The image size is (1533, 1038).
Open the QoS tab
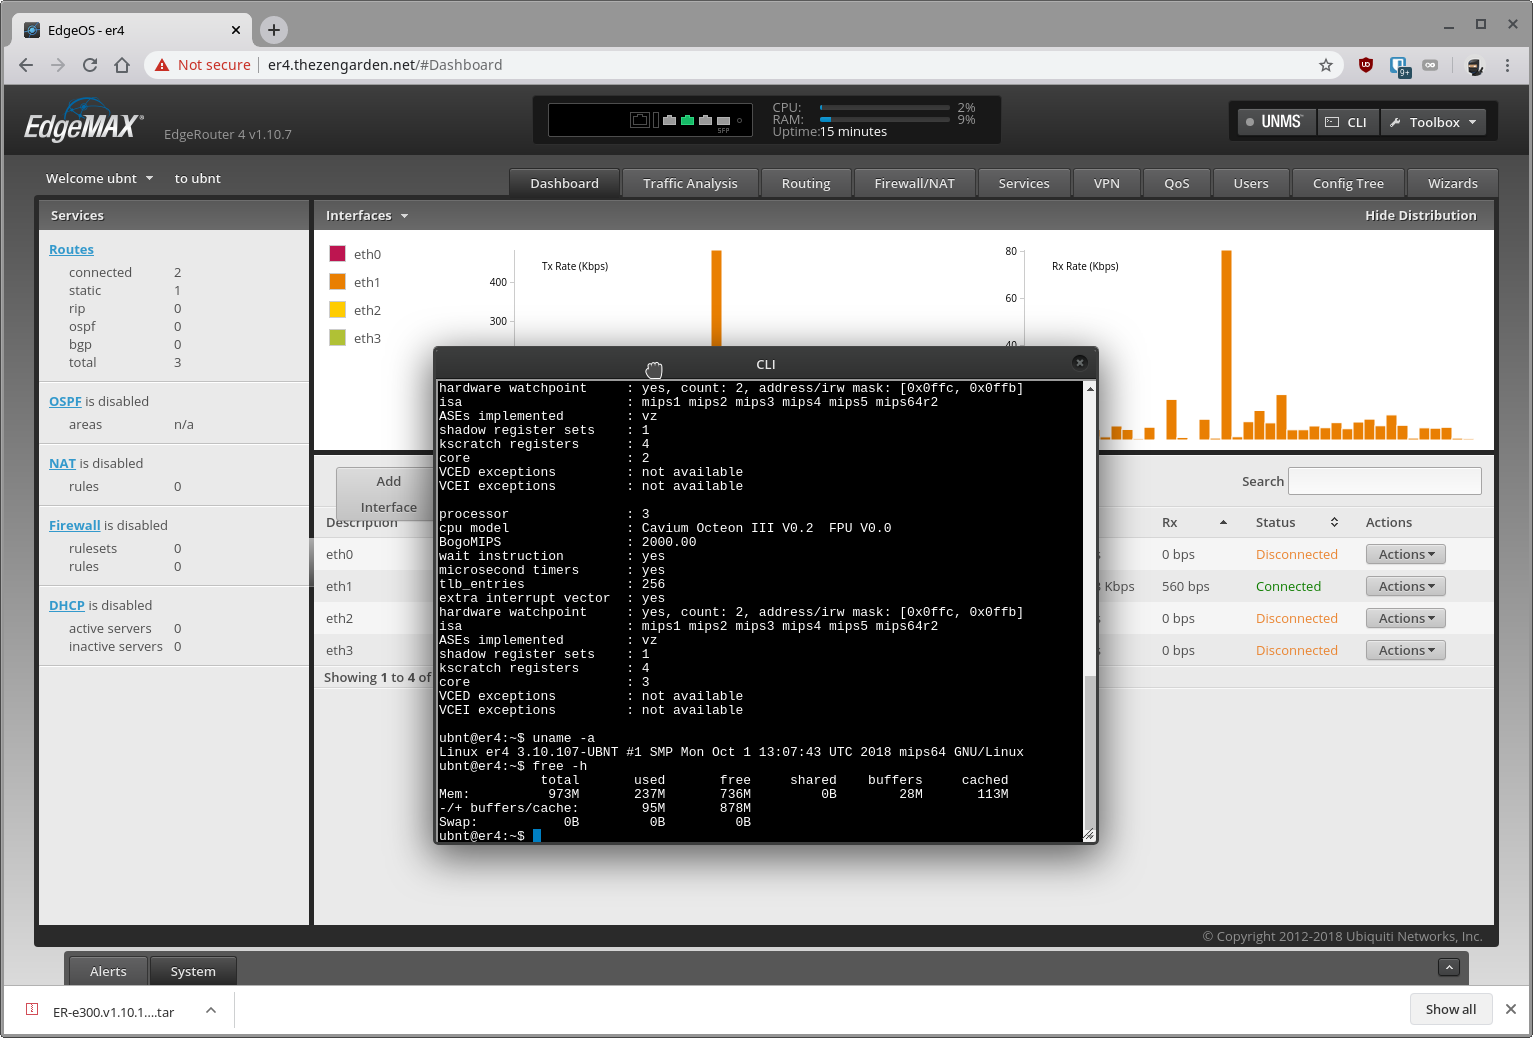1177,183
